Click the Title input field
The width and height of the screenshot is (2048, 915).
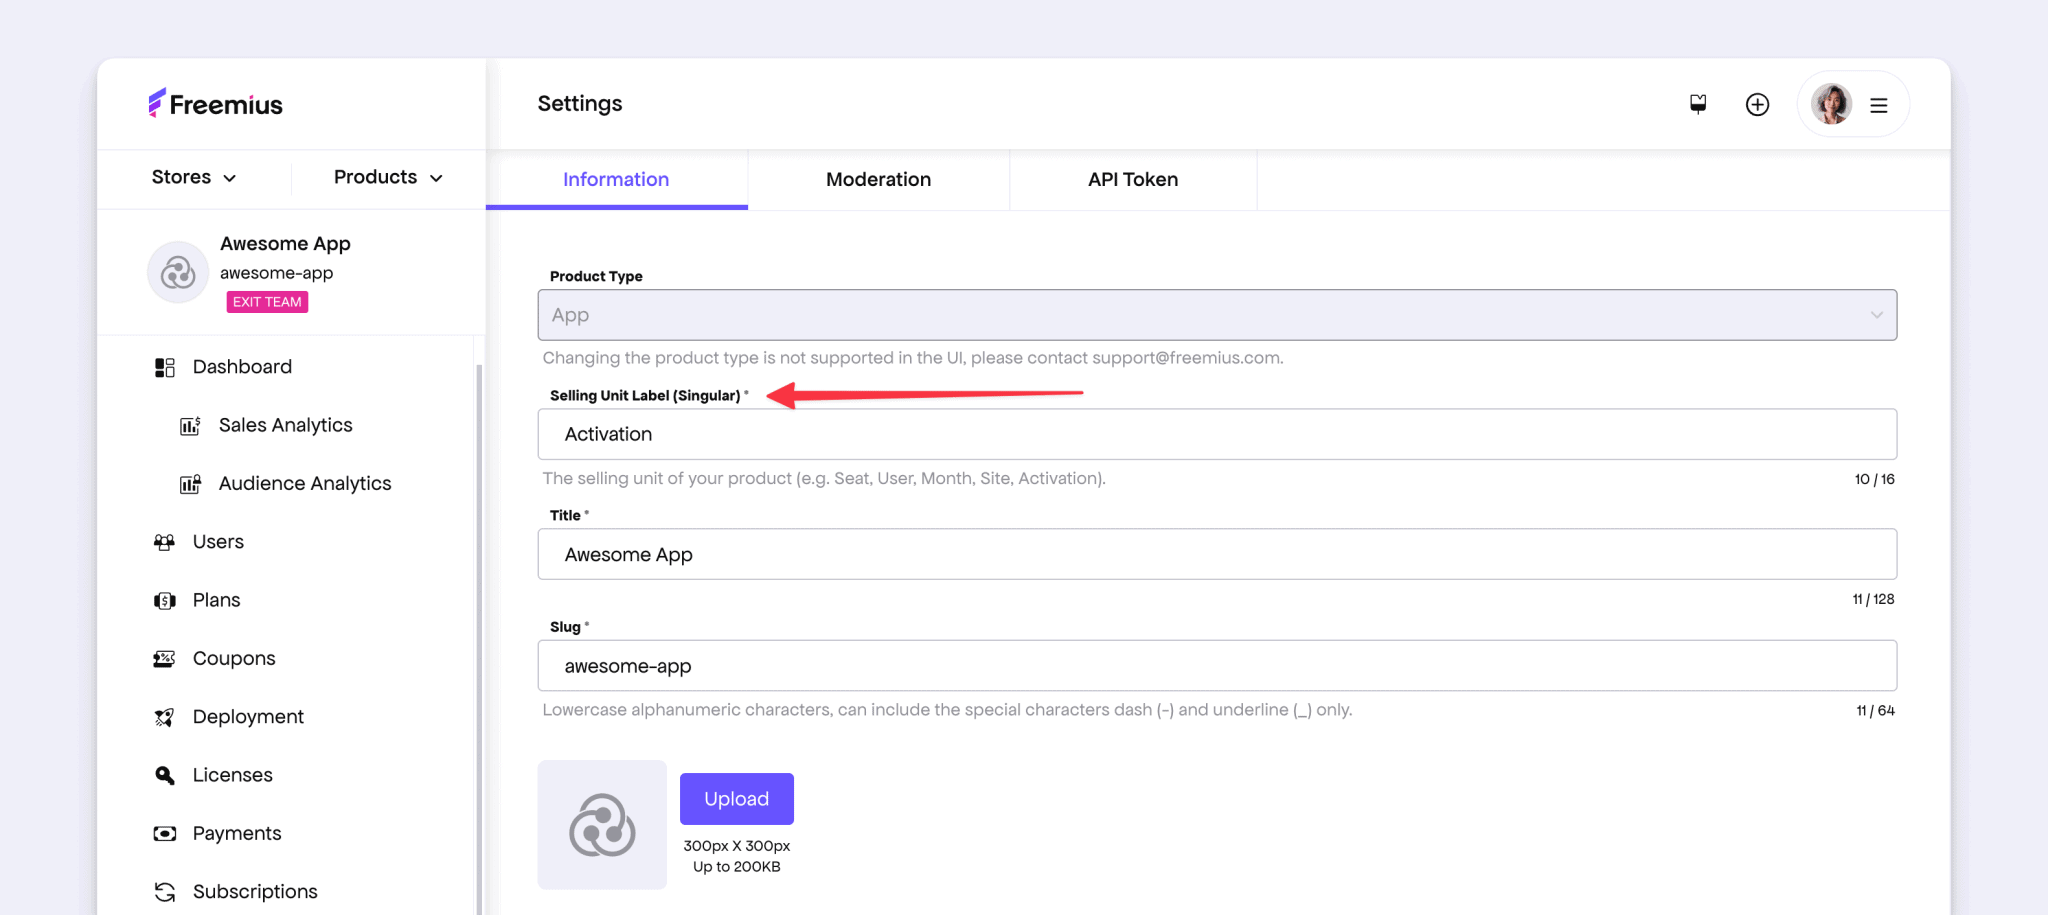pos(1217,554)
